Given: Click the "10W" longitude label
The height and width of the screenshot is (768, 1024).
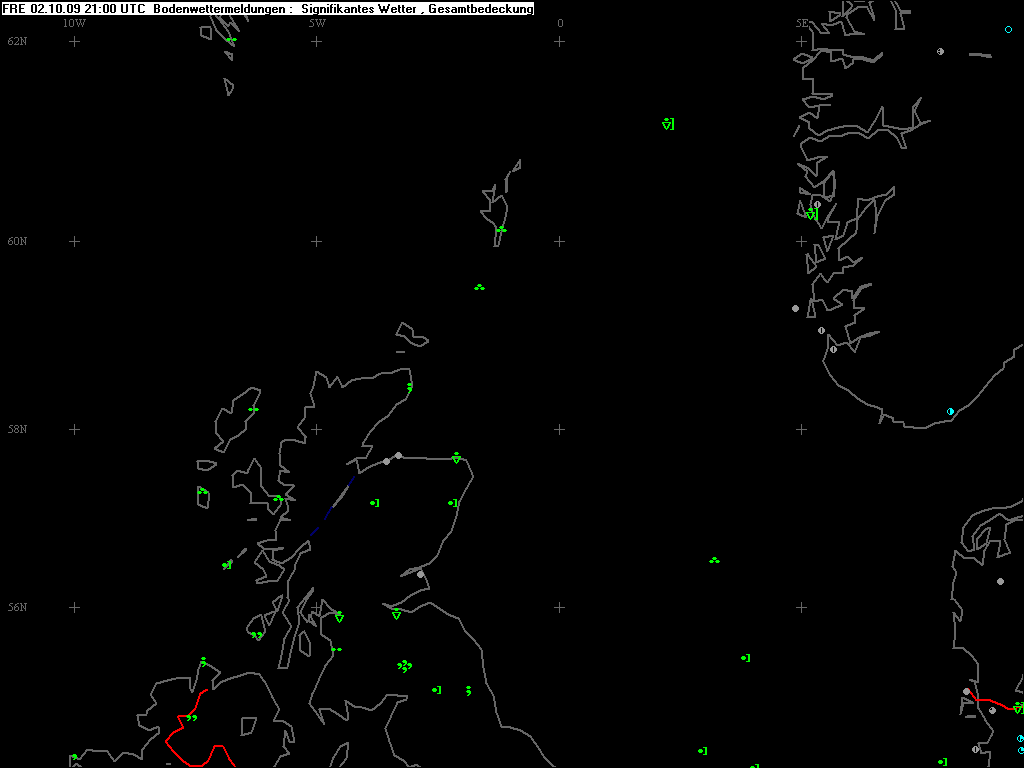Looking at the screenshot, I should click(73, 23).
